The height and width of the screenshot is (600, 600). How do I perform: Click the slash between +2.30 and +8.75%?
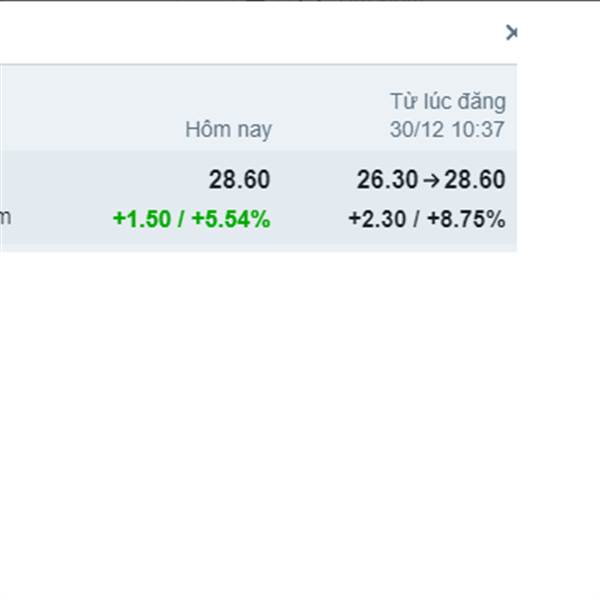coord(416,219)
